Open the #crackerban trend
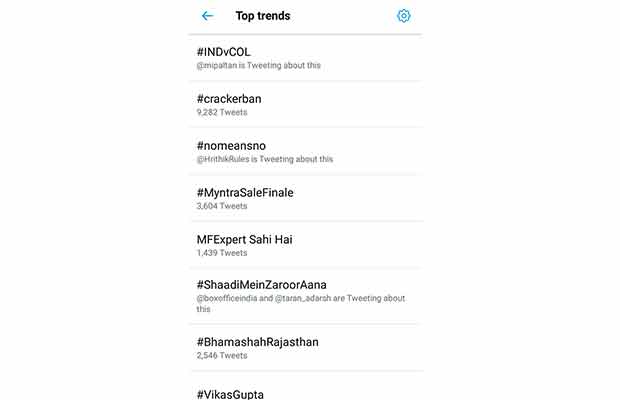The height and width of the screenshot is (400, 620). coord(229,98)
